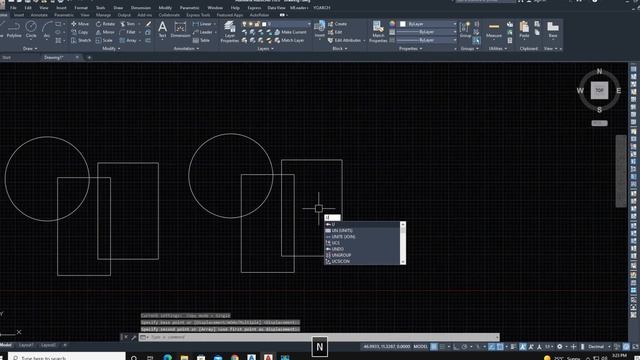
Task: Click the Leader annotation tool
Action: click(x=203, y=32)
